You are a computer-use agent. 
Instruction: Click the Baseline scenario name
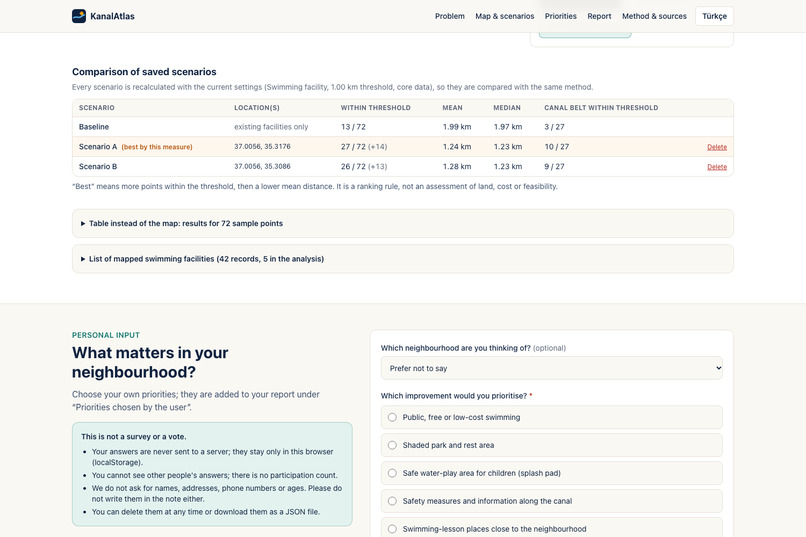[94, 127]
